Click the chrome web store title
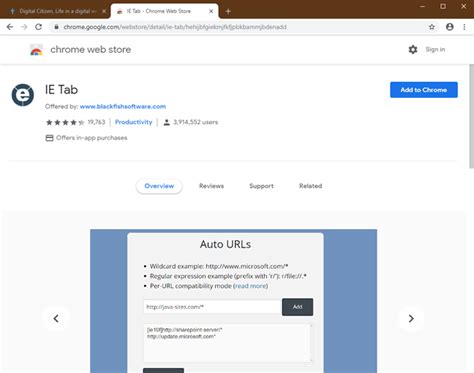This screenshot has width=474, height=373. [91, 50]
